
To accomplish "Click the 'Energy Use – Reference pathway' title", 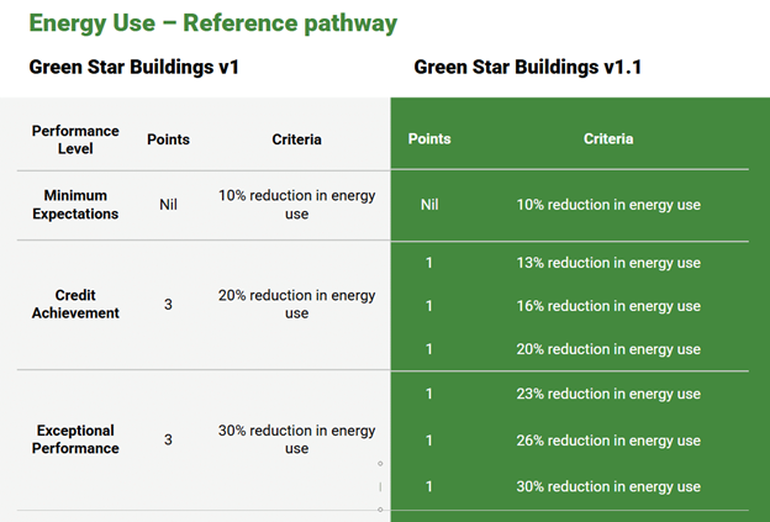I will (x=213, y=23).
